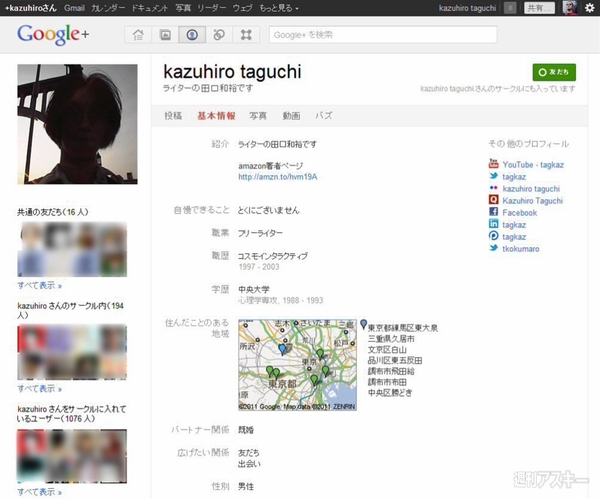The height and width of the screenshot is (499, 600).
Task: Click the Tokyo places map thumbnail
Action: pos(297,365)
